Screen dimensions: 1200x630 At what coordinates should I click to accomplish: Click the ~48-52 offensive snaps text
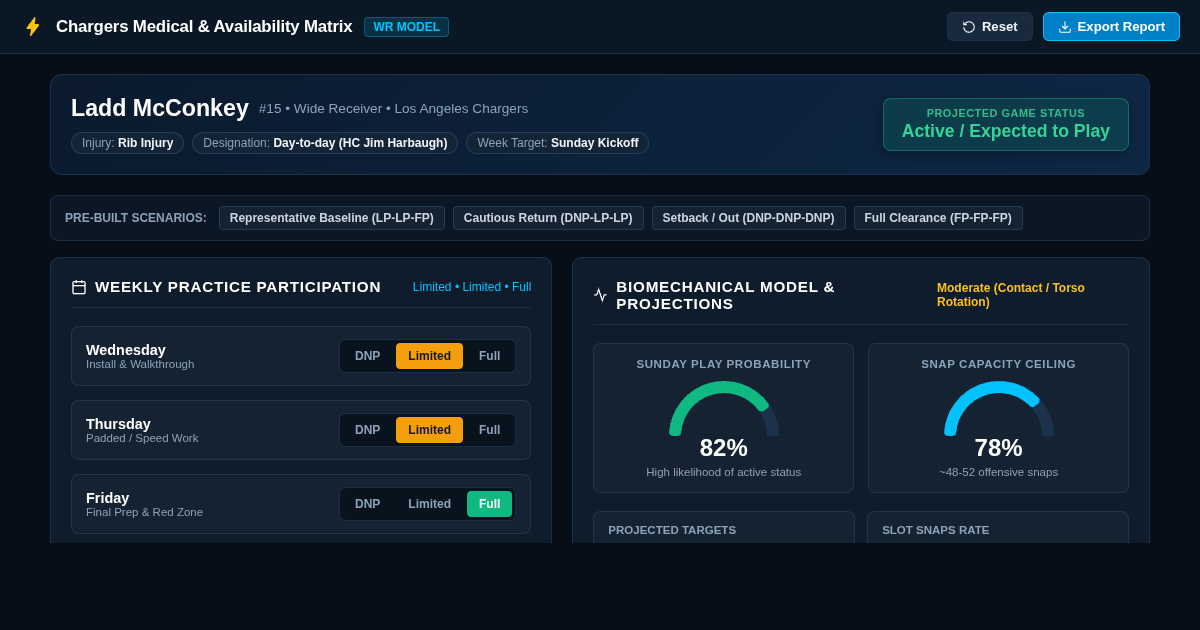pyautogui.click(x=999, y=472)
